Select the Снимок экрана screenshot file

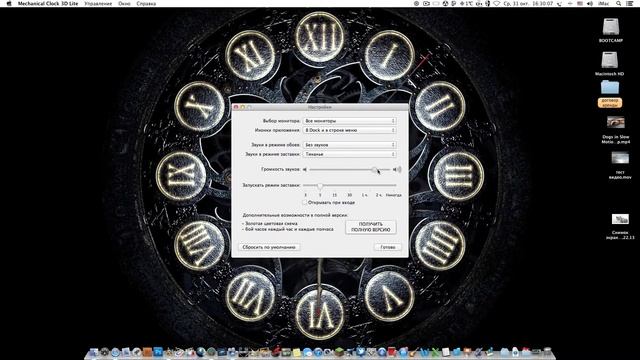point(620,219)
